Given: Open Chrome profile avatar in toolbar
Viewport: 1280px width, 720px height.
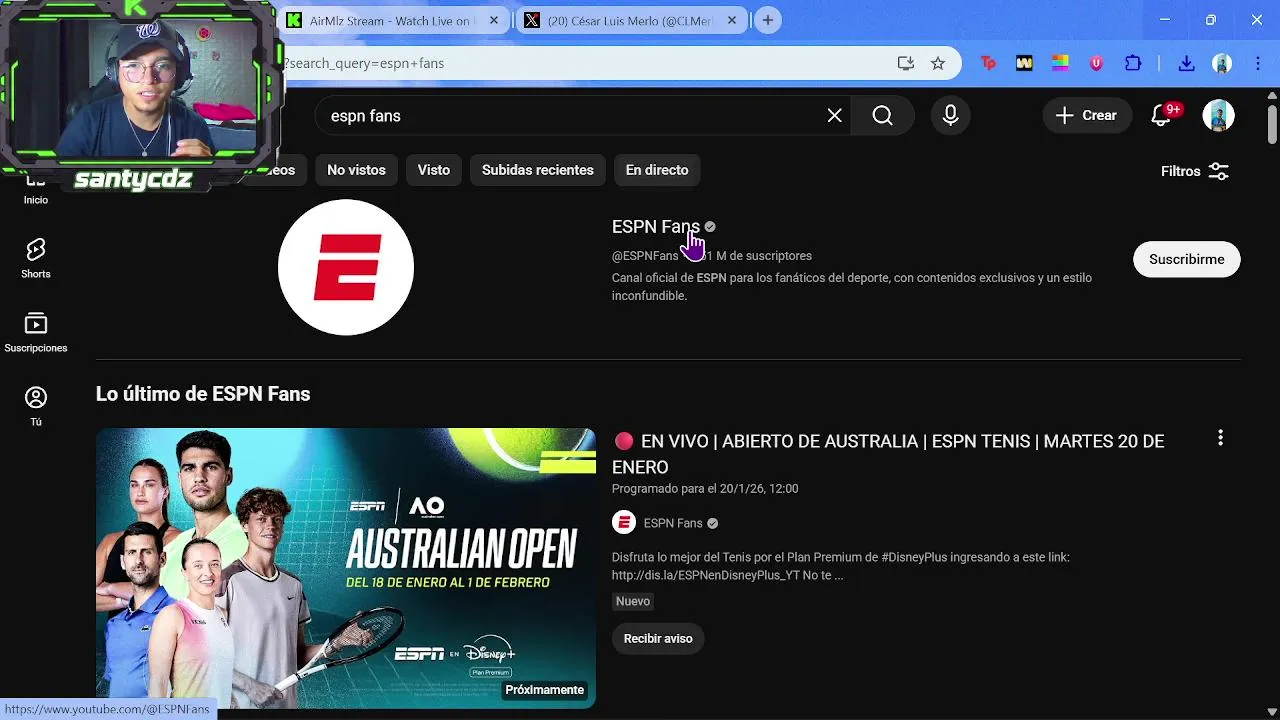Looking at the screenshot, I should point(1222,63).
